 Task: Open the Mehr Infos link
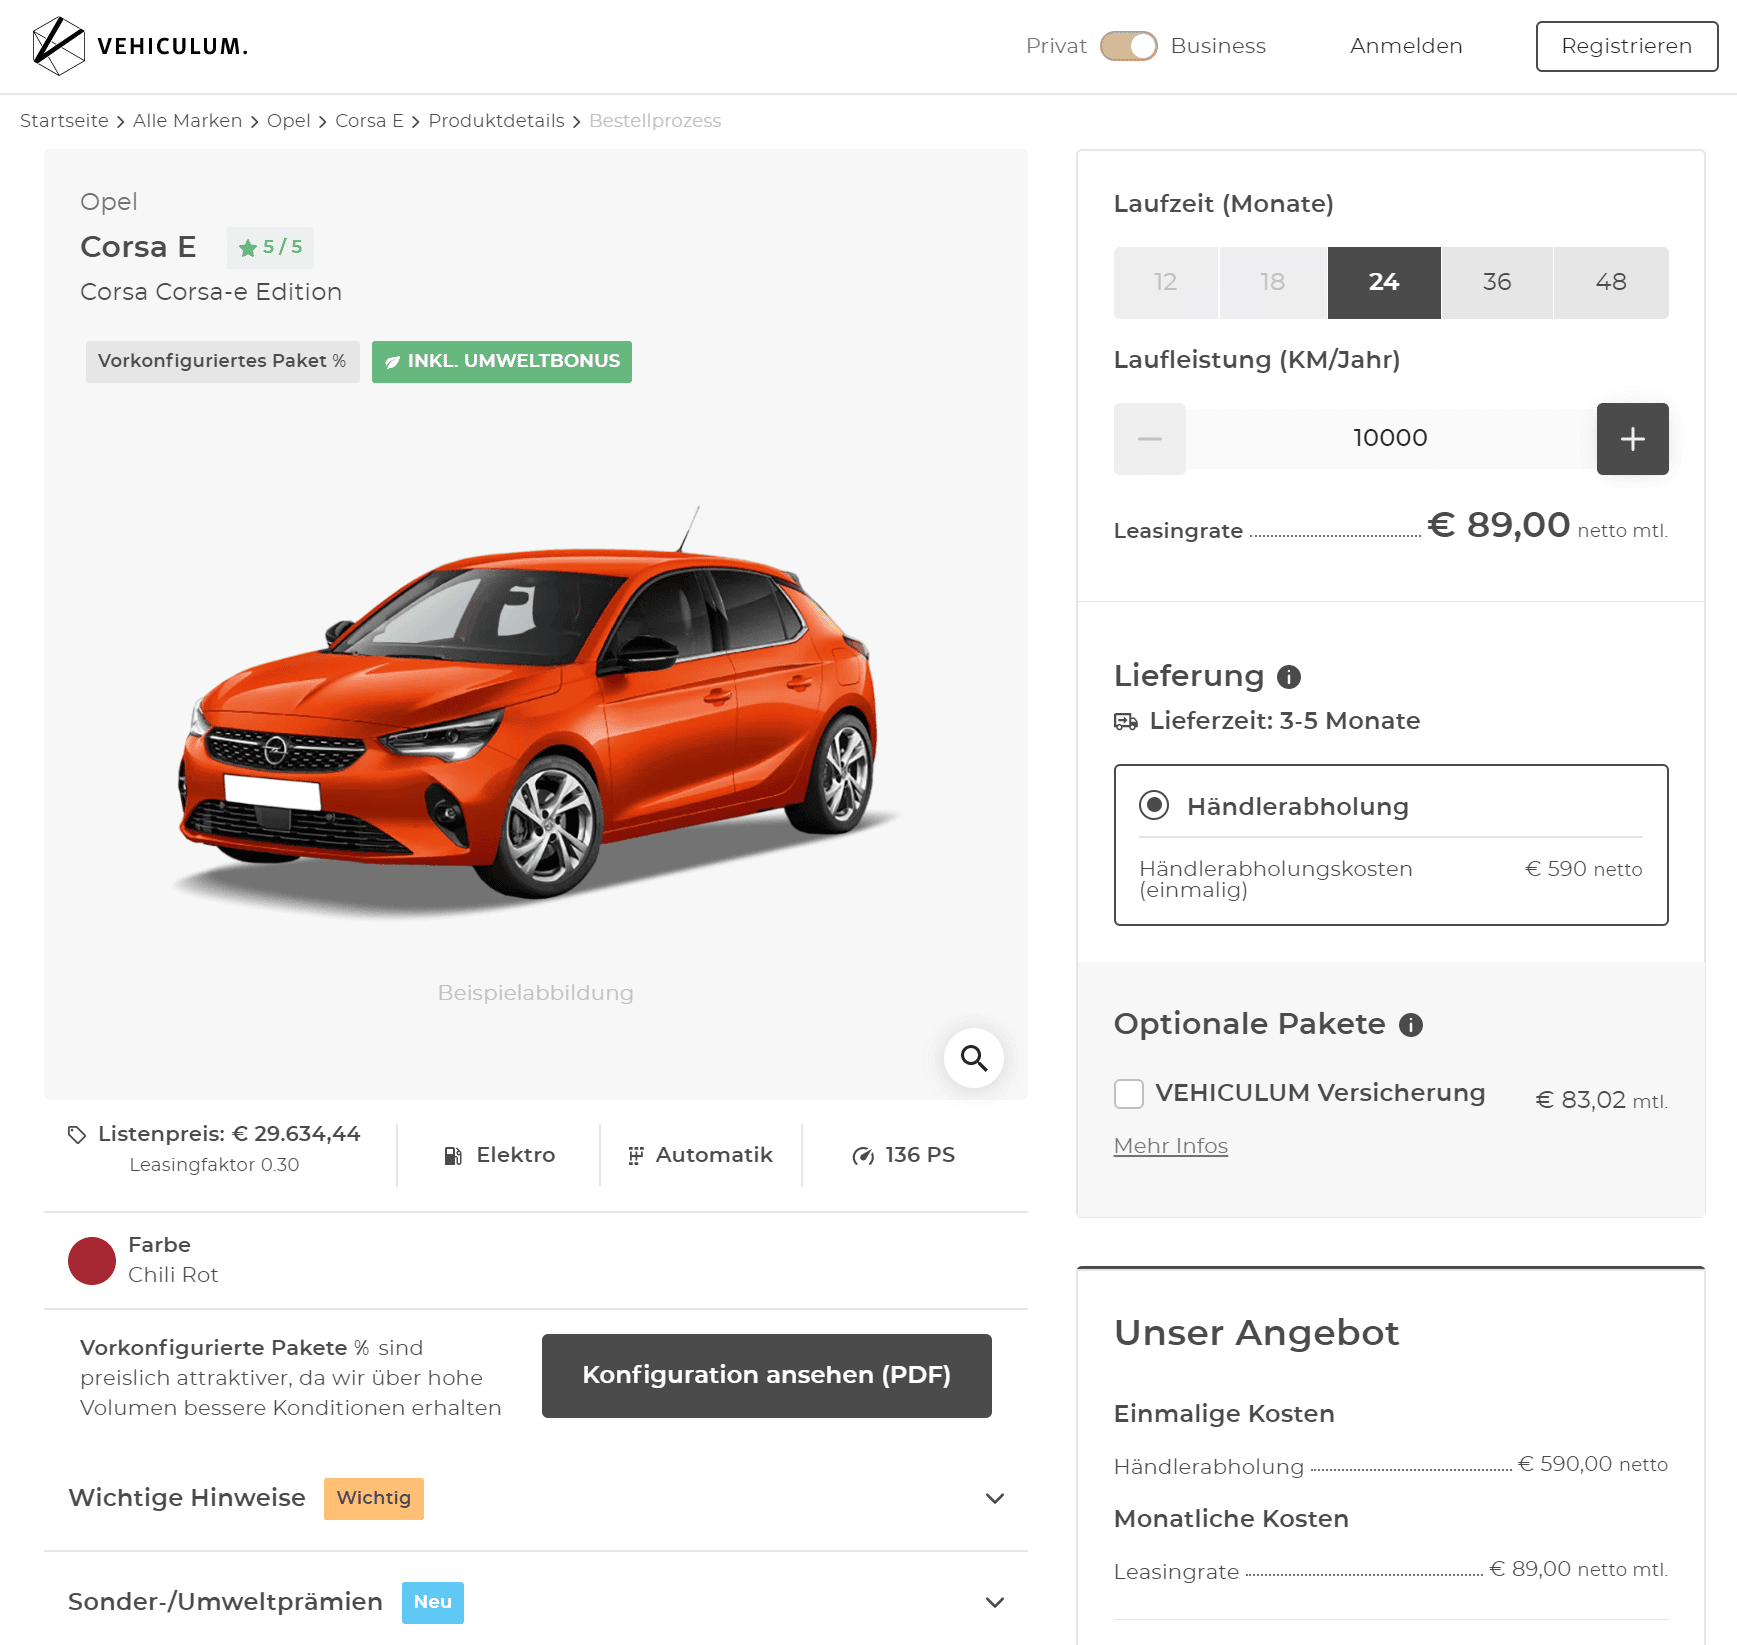[x=1171, y=1146]
